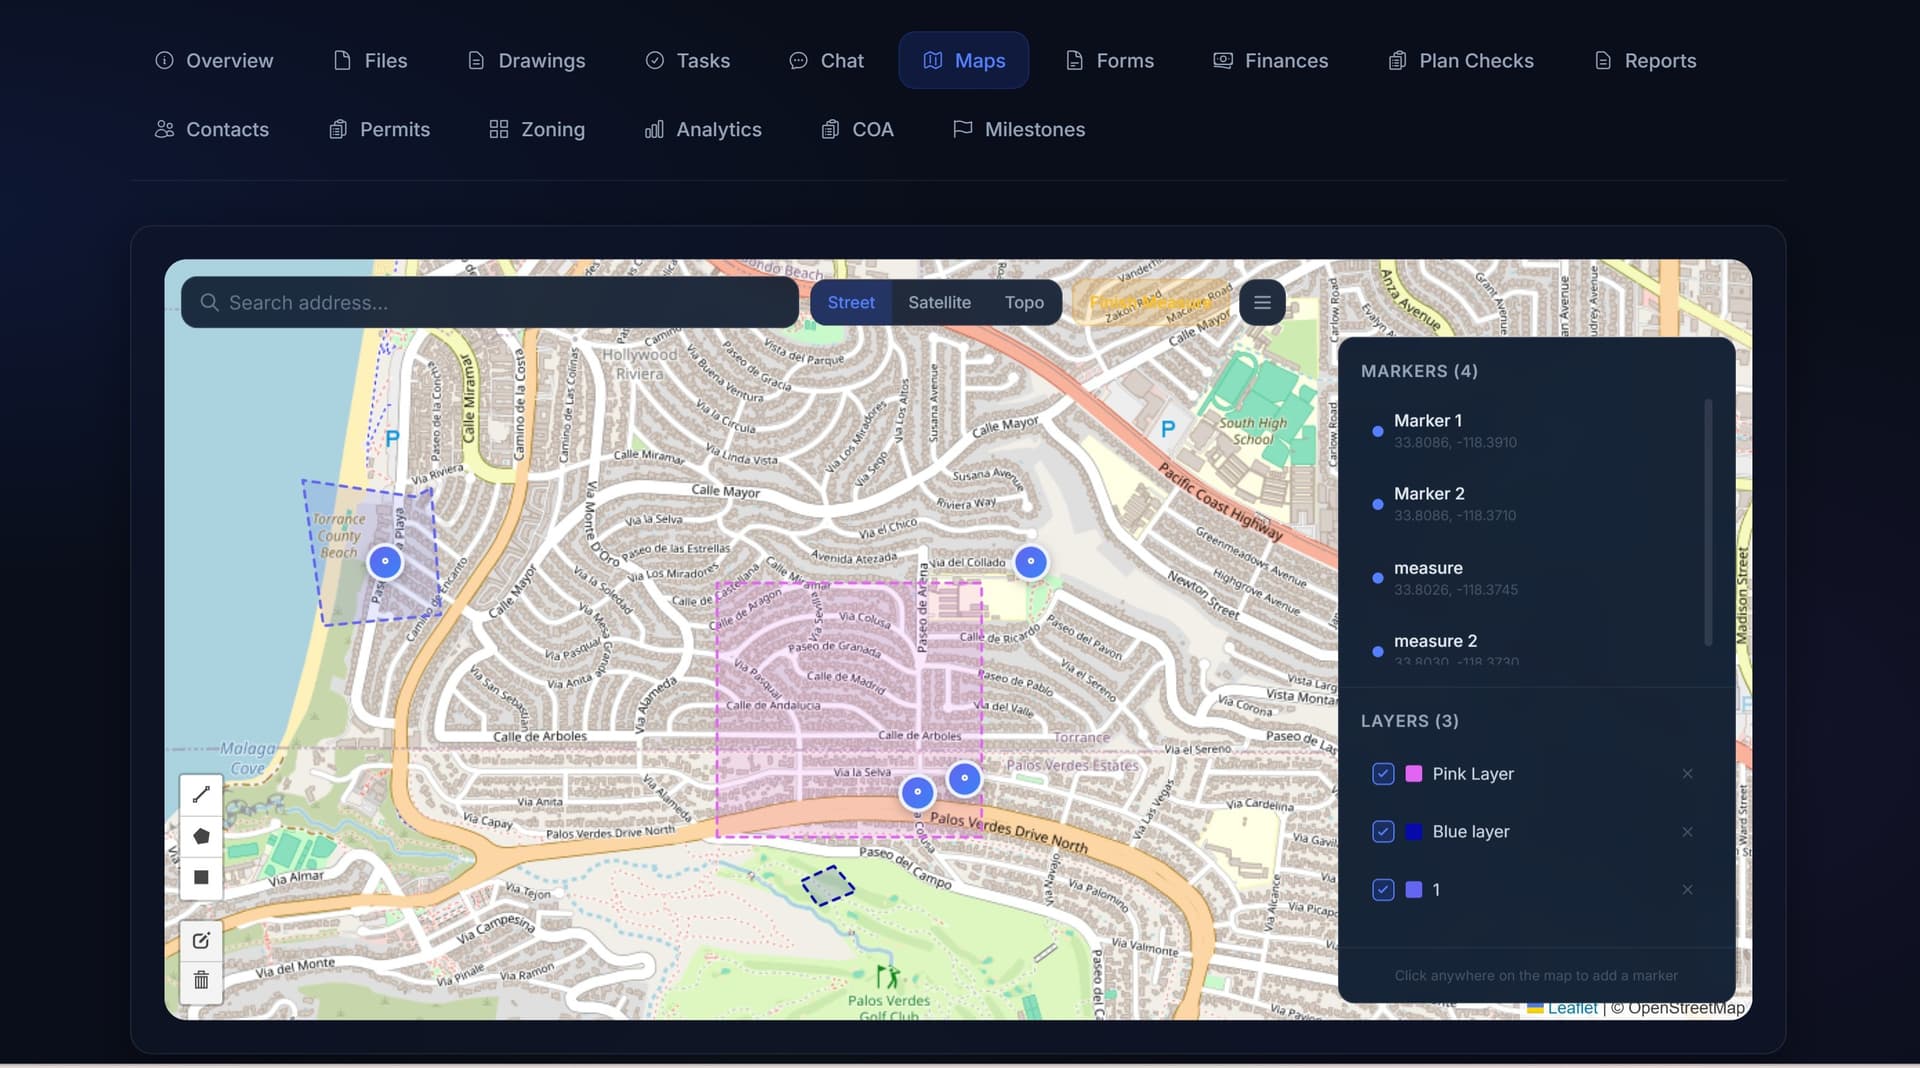The image size is (1920, 1068).
Task: Select the Maps tab
Action: click(964, 60)
